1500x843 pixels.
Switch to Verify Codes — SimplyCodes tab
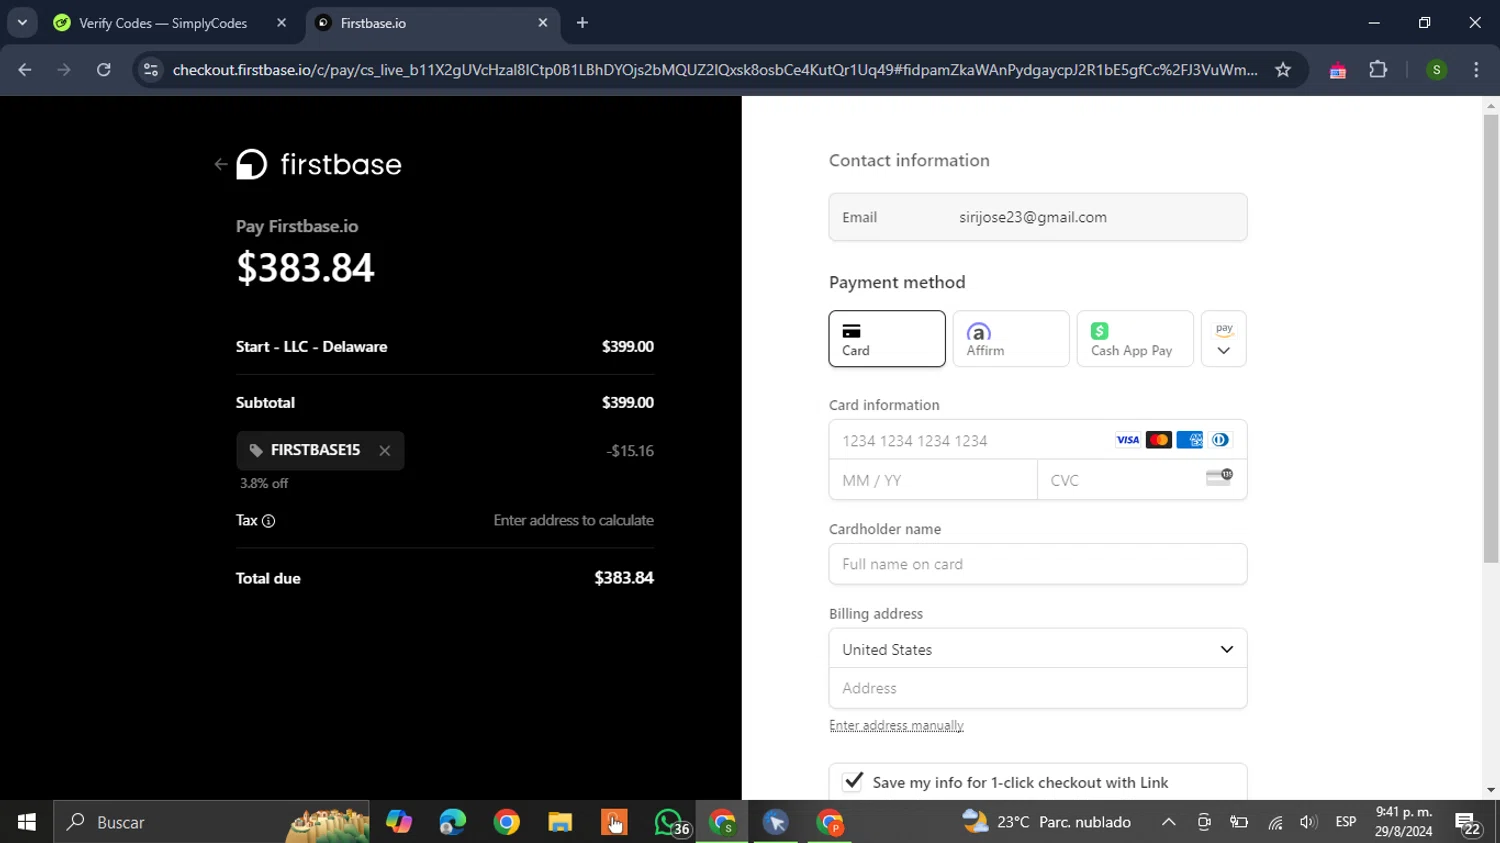pyautogui.click(x=163, y=23)
